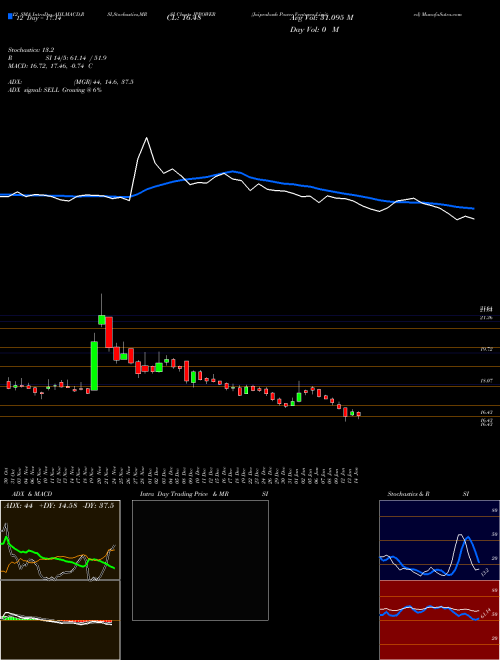
Task: Select the '12 Day = 17.14' SMA label
Action: pos(38,19)
